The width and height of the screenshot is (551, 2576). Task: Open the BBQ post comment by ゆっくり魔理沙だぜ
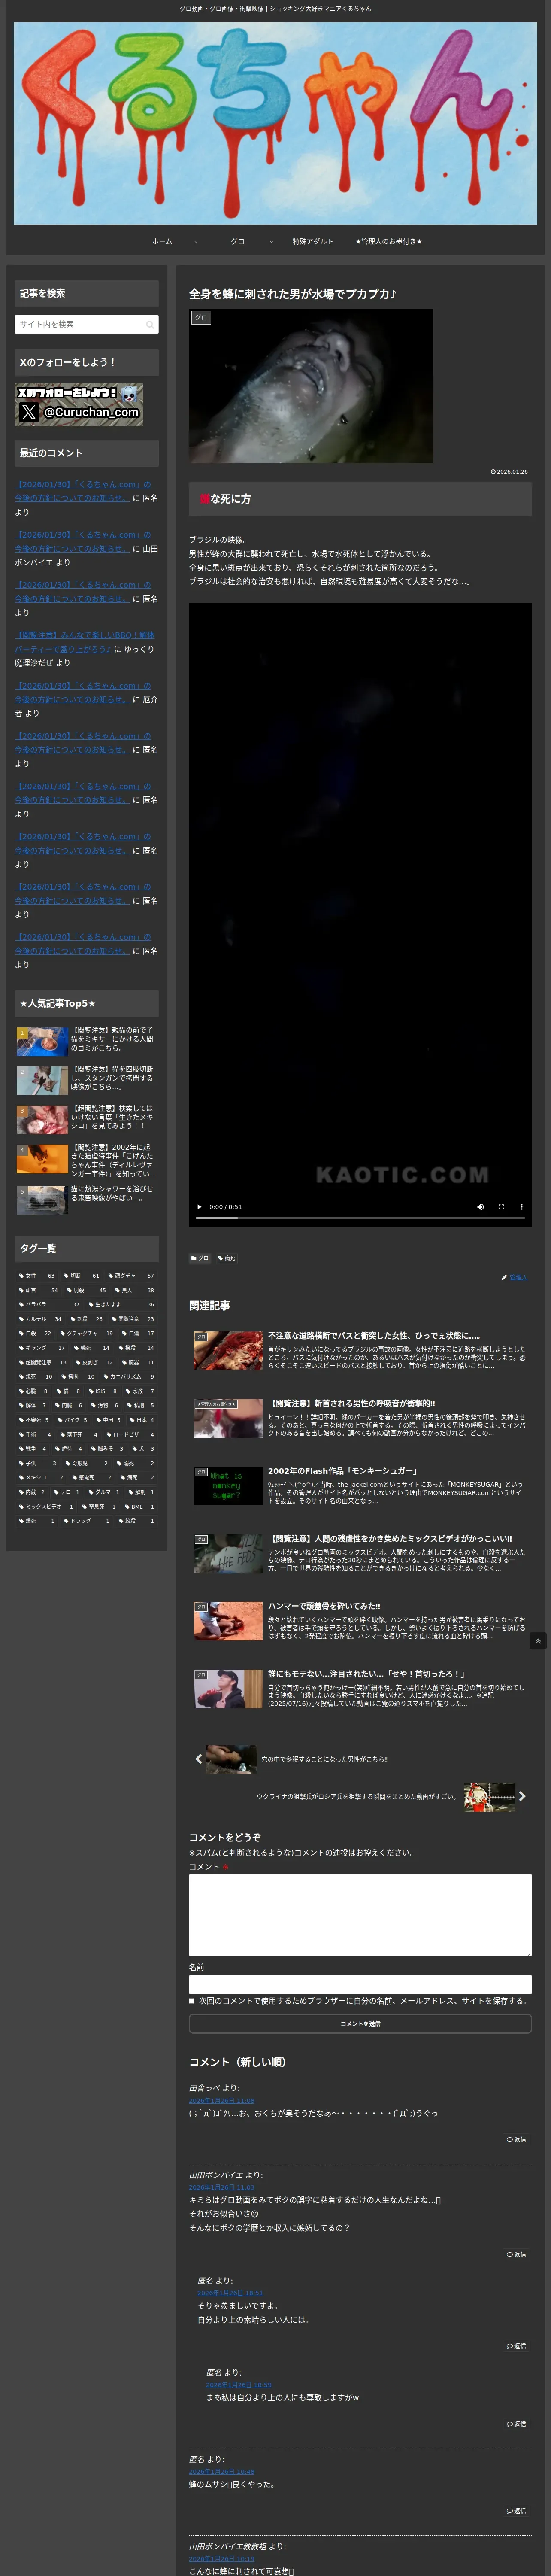point(84,641)
